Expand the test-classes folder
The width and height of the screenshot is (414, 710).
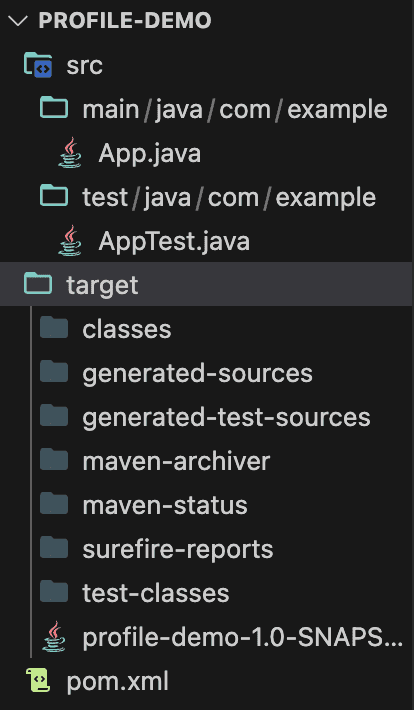point(156,593)
